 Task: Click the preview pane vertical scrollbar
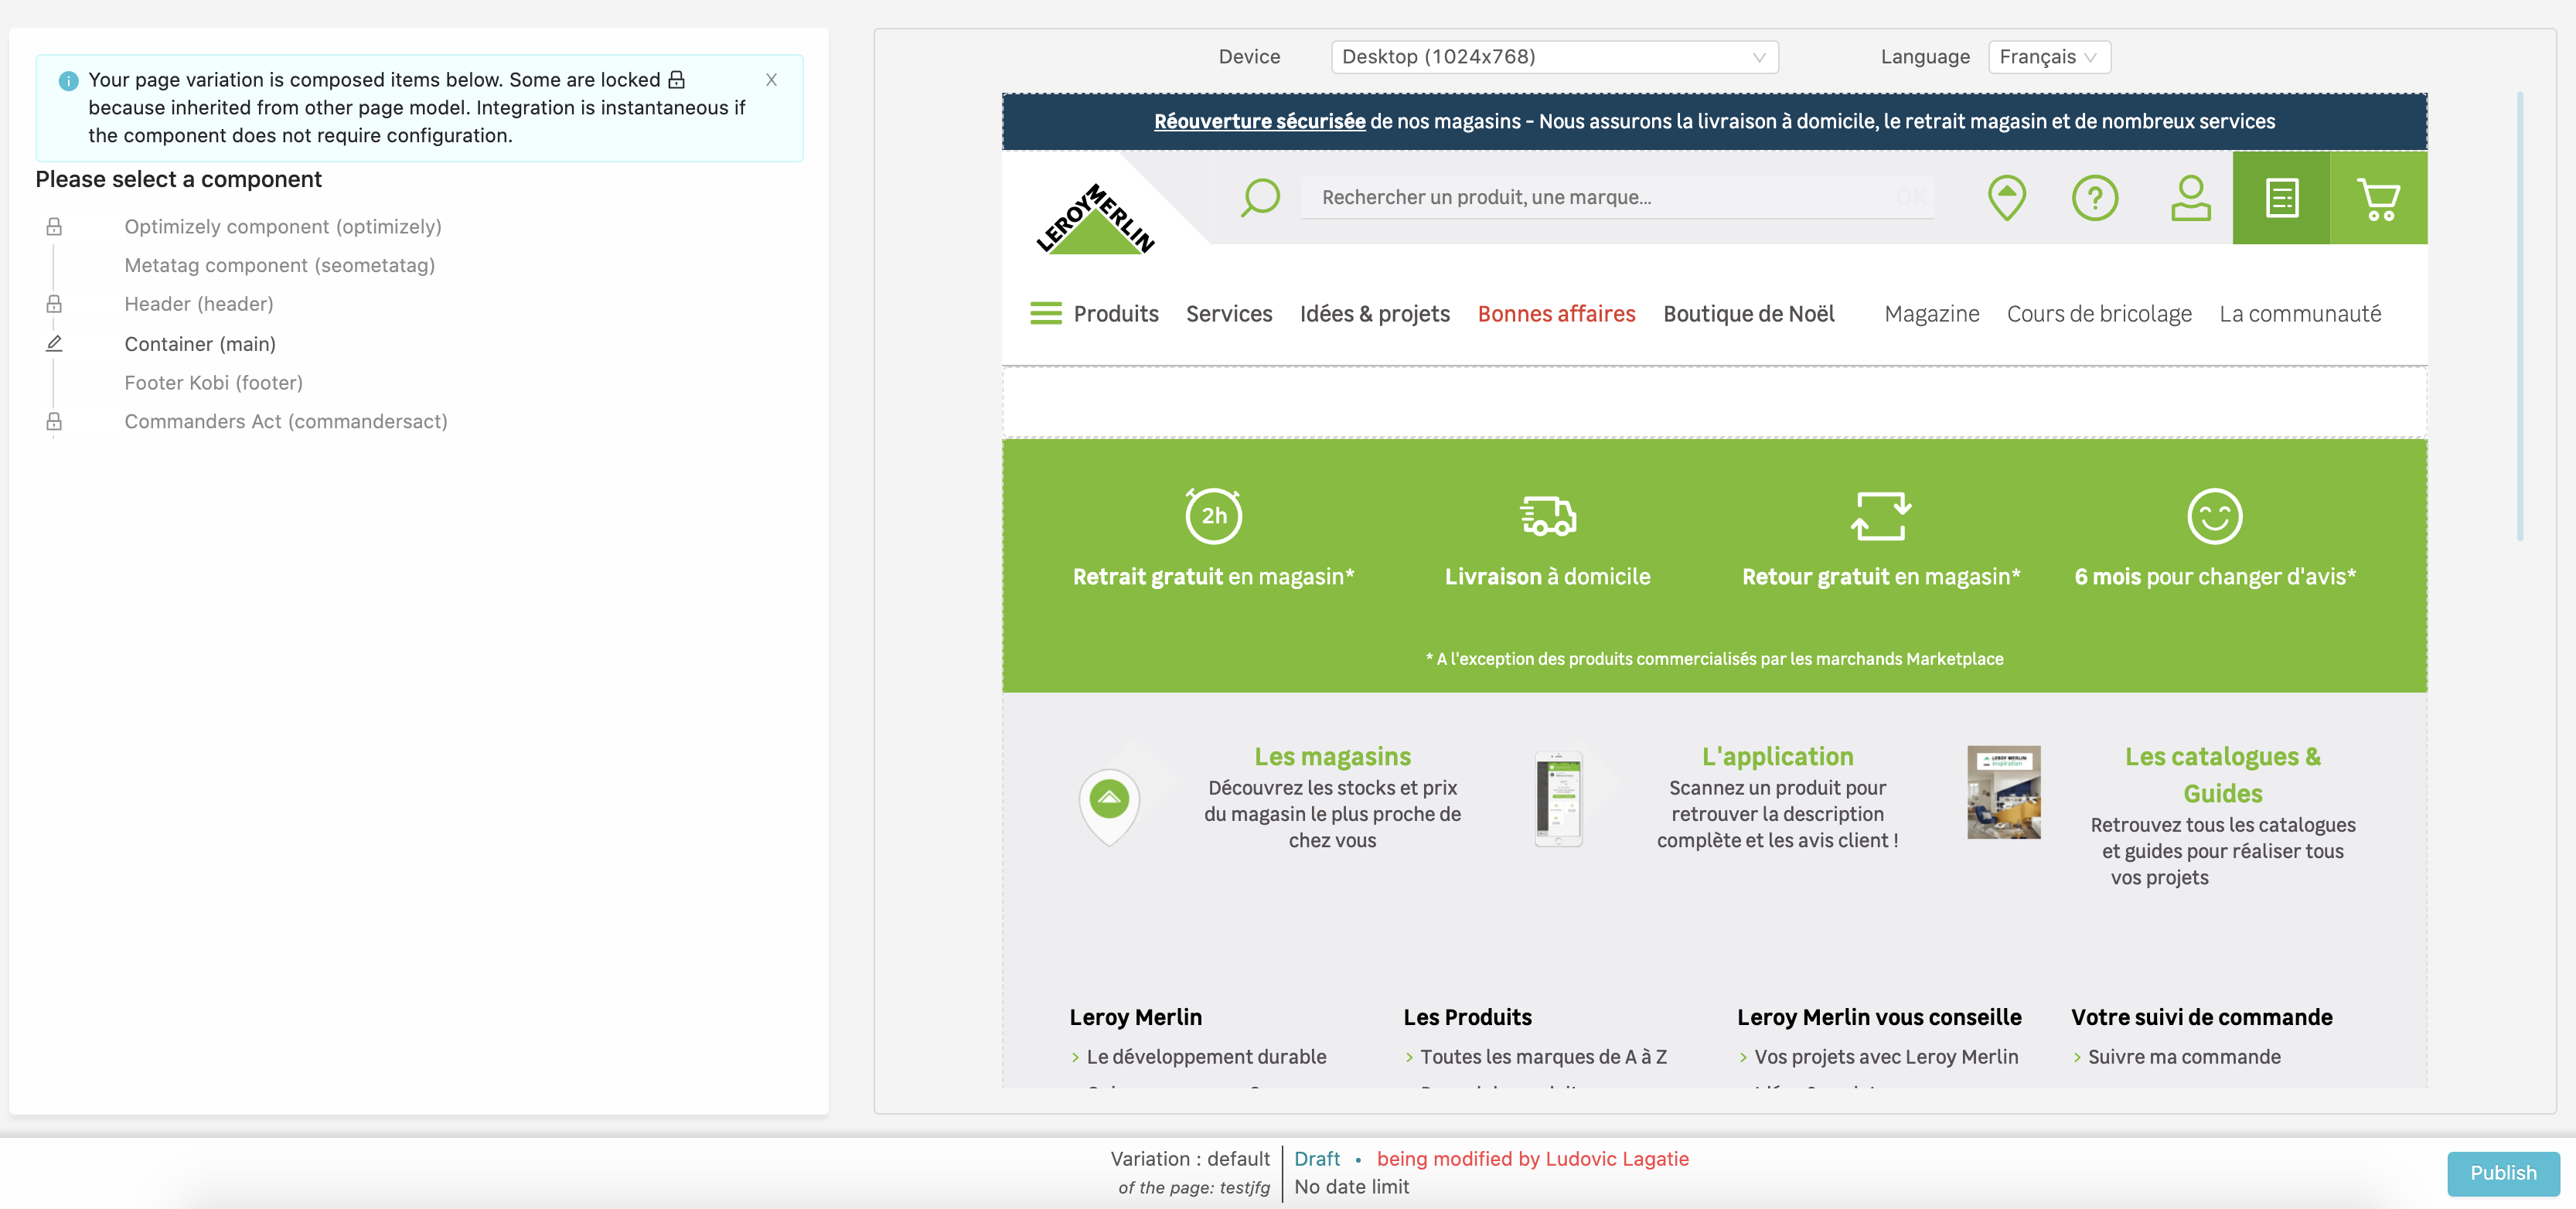point(2519,316)
